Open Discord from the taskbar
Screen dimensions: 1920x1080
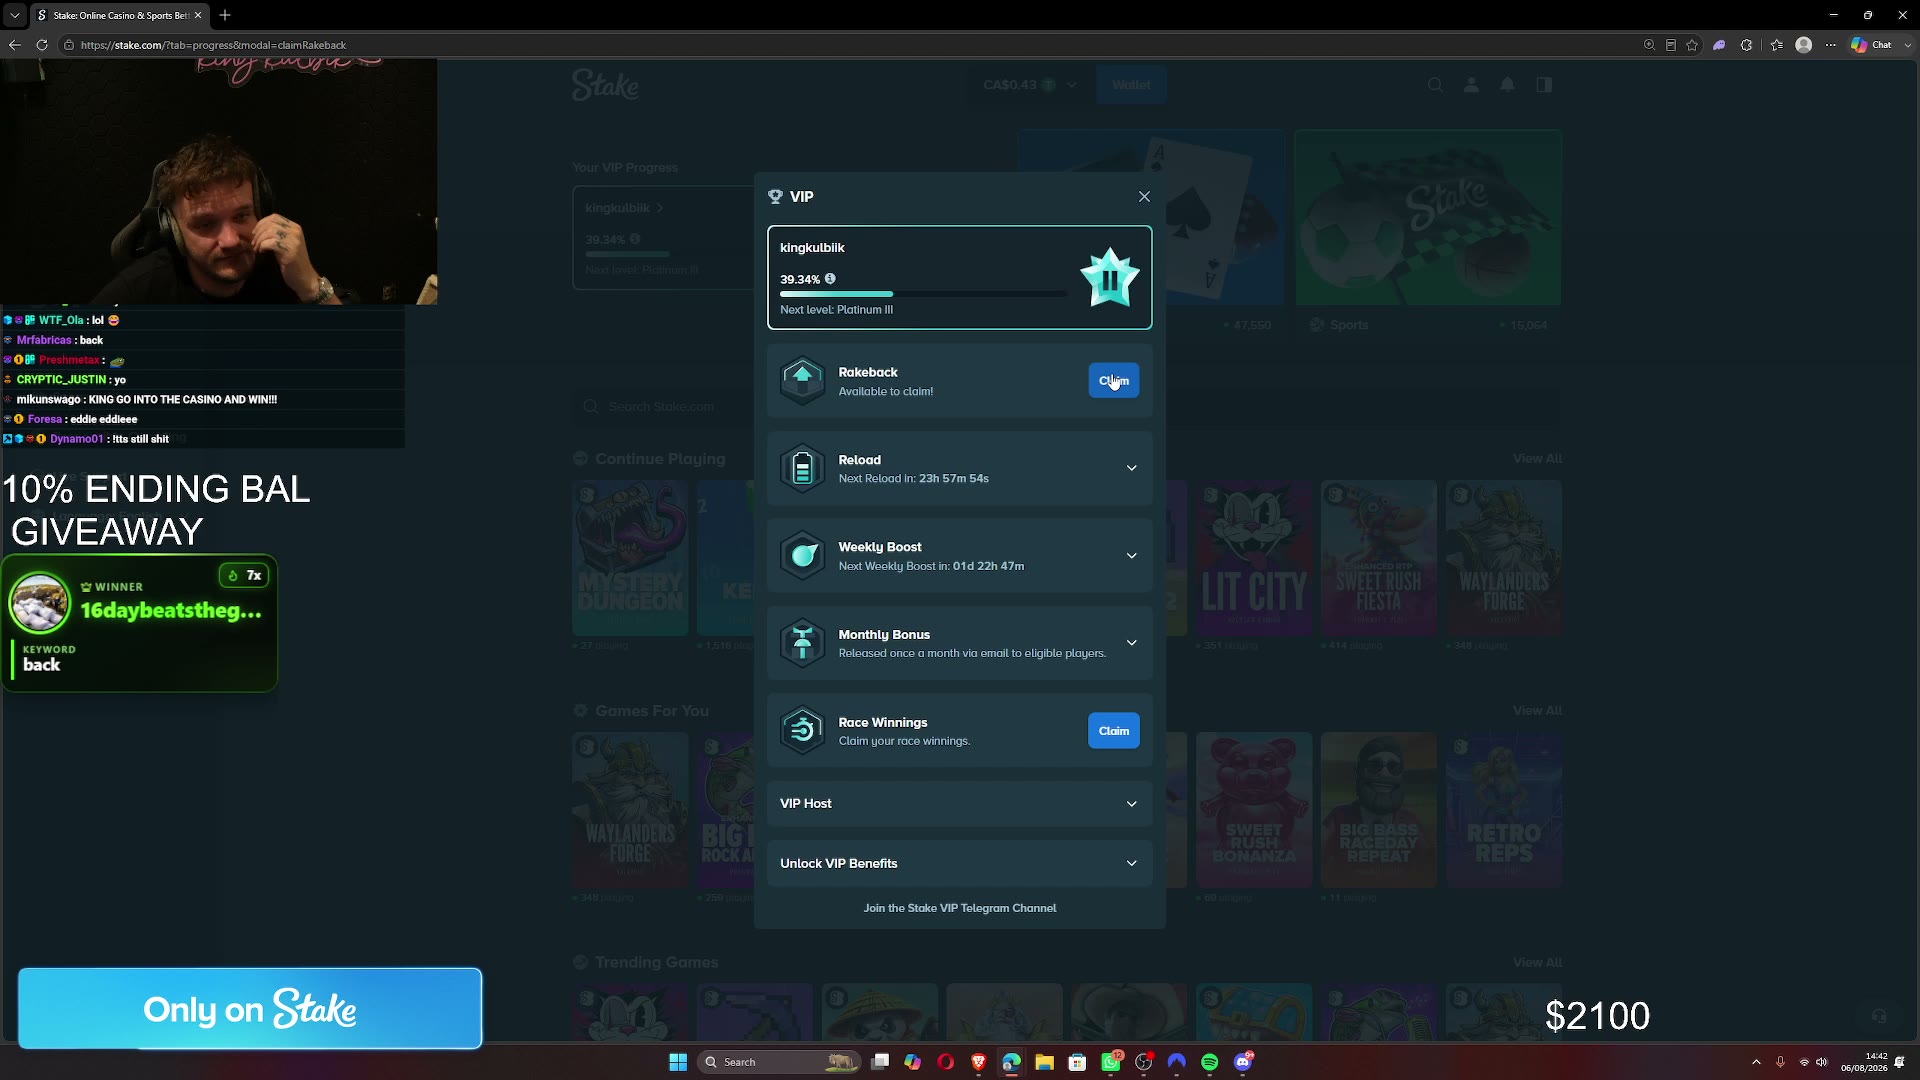[1243, 1062]
